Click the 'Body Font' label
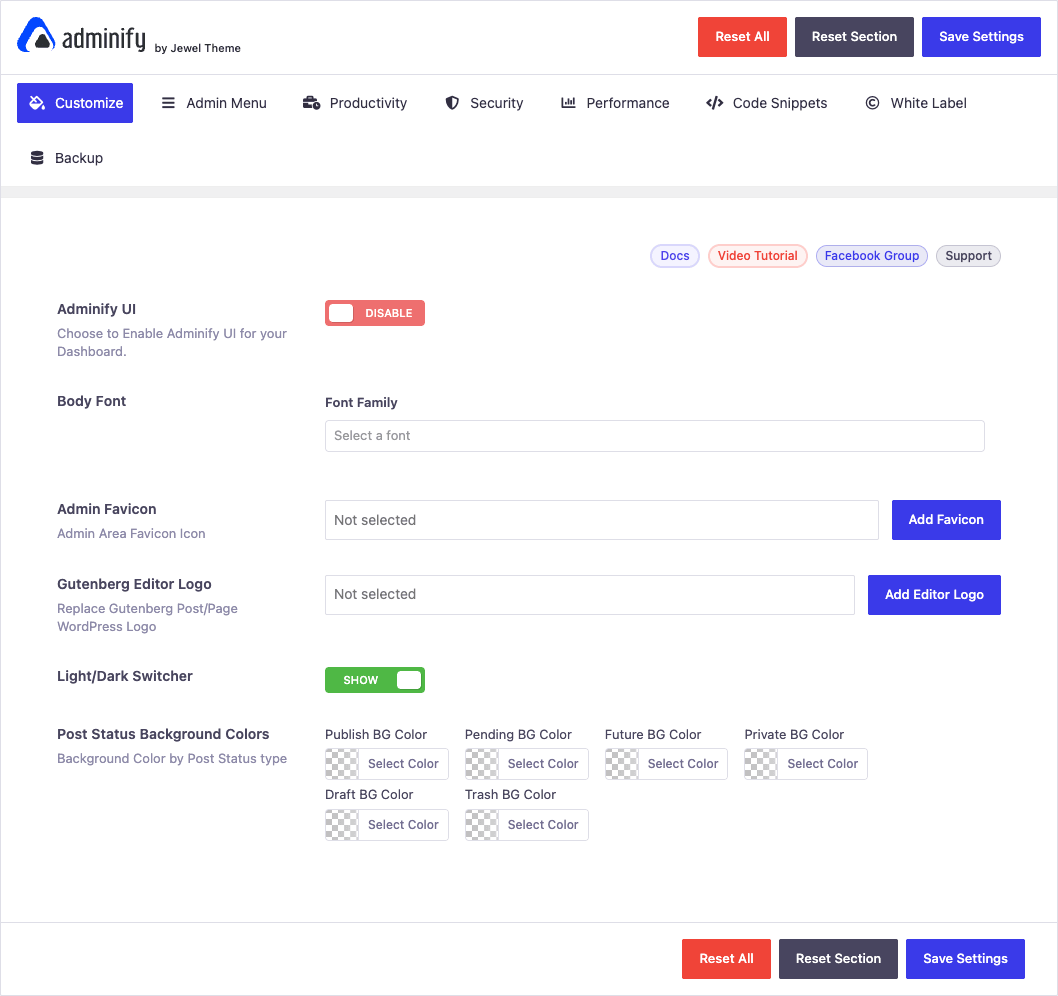Viewport: 1058px width, 996px height. (x=92, y=401)
